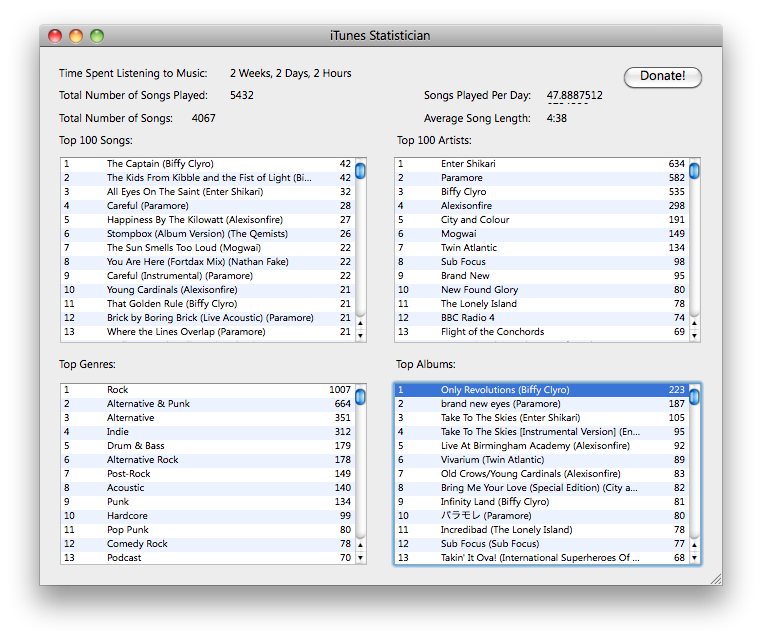
Task: Close the iTunes Statistician window
Action: click(55, 36)
